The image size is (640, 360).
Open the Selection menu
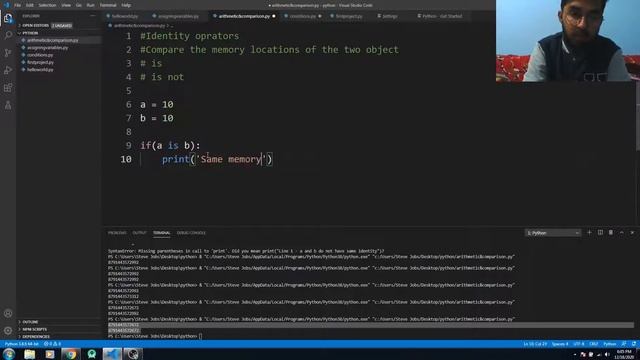(47, 5)
